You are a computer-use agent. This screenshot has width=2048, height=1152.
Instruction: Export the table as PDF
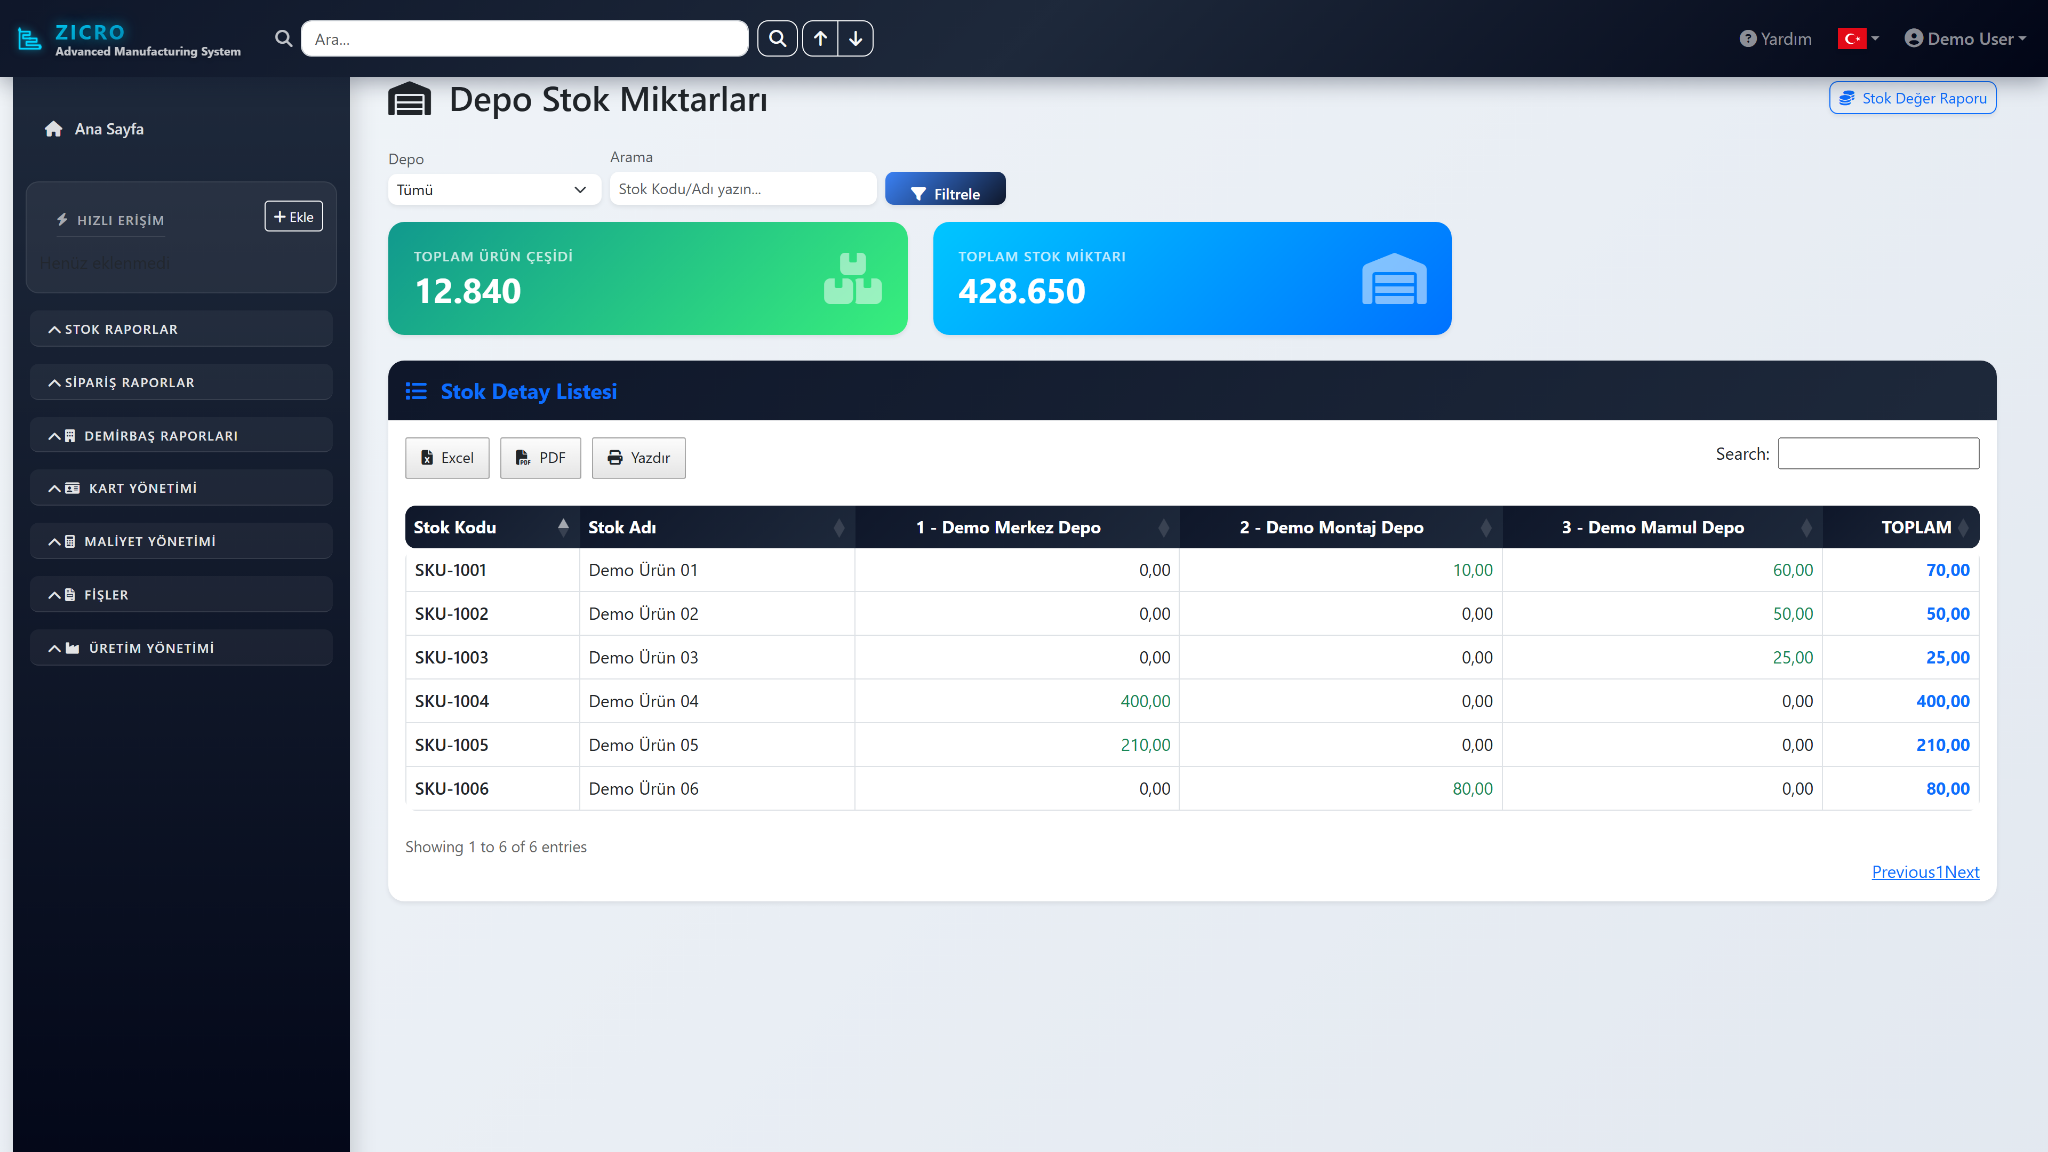[540, 458]
